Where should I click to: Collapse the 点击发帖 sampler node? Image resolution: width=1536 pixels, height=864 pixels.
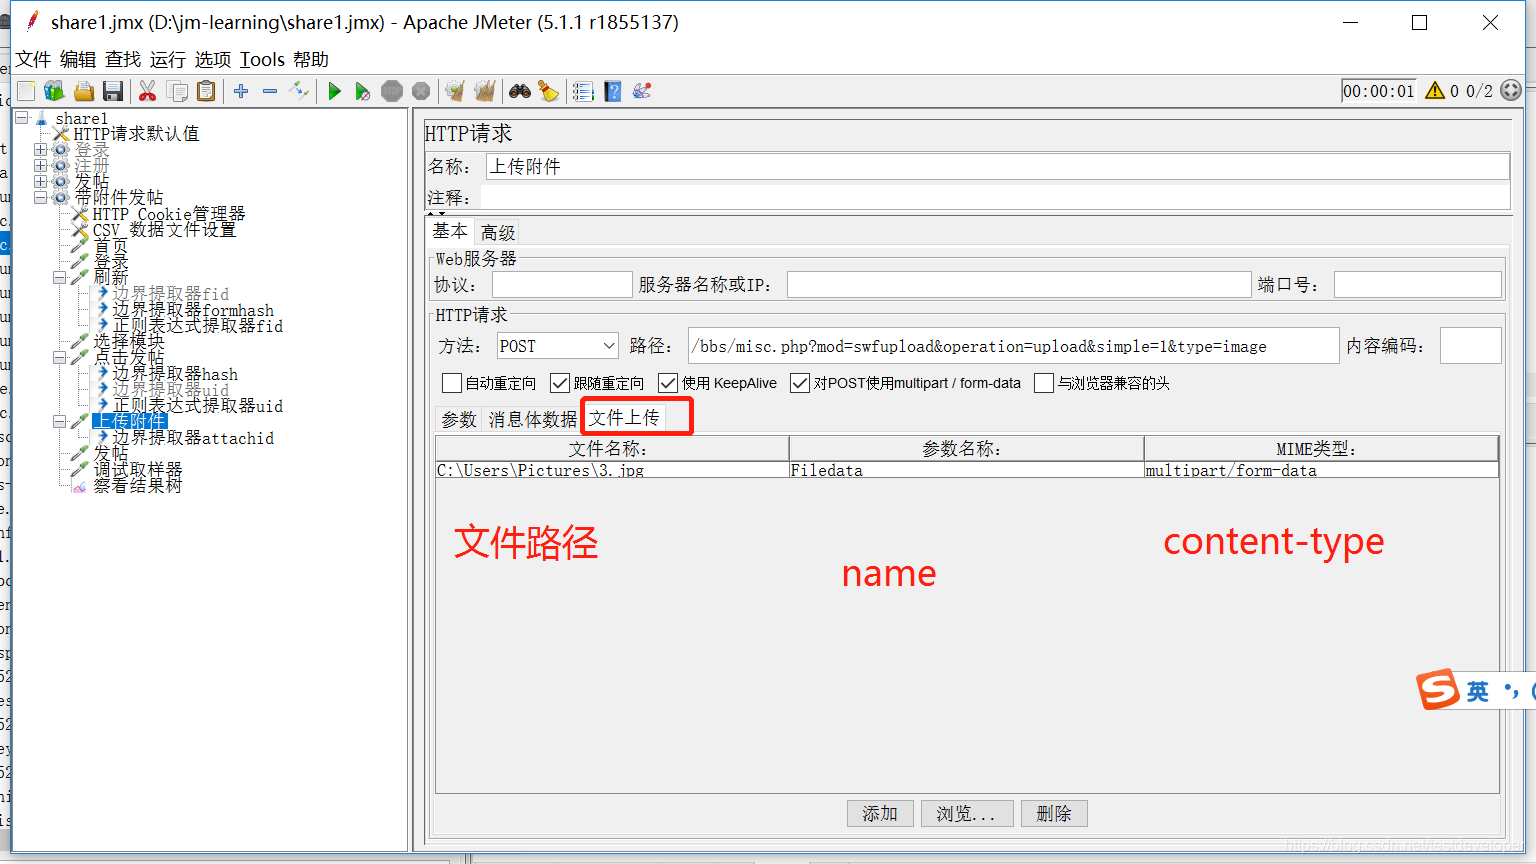(60, 358)
